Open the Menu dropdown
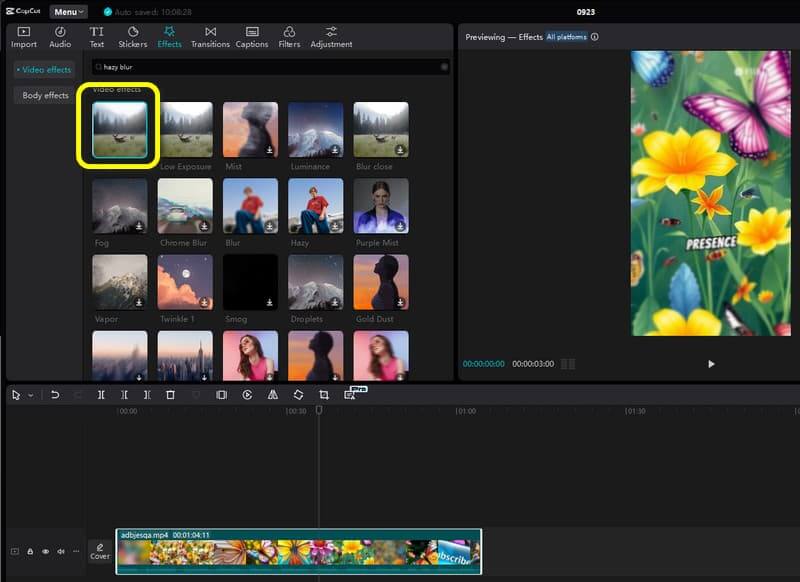 pos(68,12)
